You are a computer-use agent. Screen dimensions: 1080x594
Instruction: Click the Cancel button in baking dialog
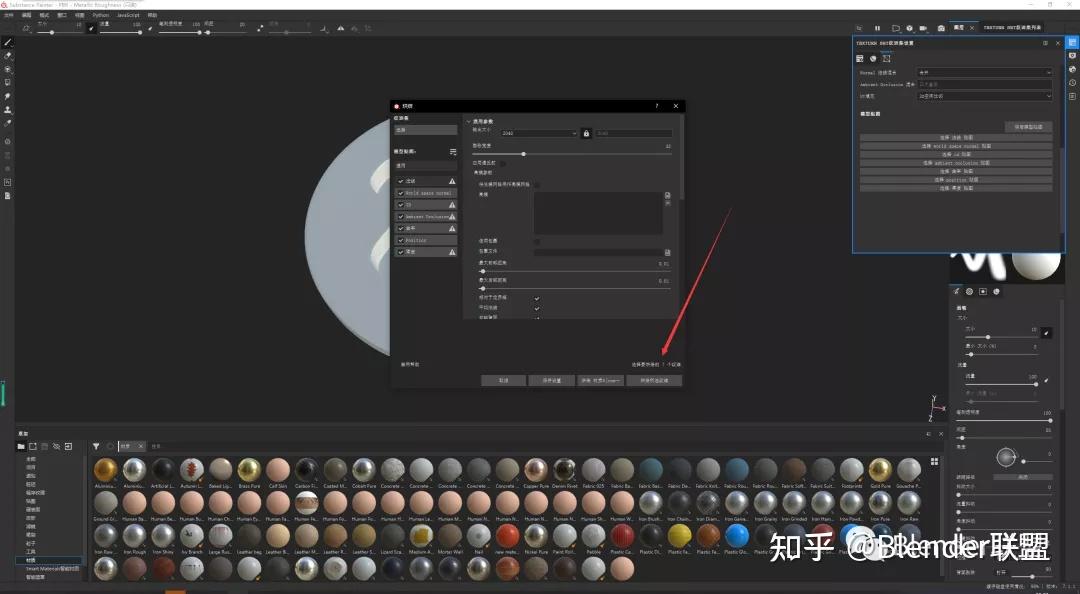point(503,380)
